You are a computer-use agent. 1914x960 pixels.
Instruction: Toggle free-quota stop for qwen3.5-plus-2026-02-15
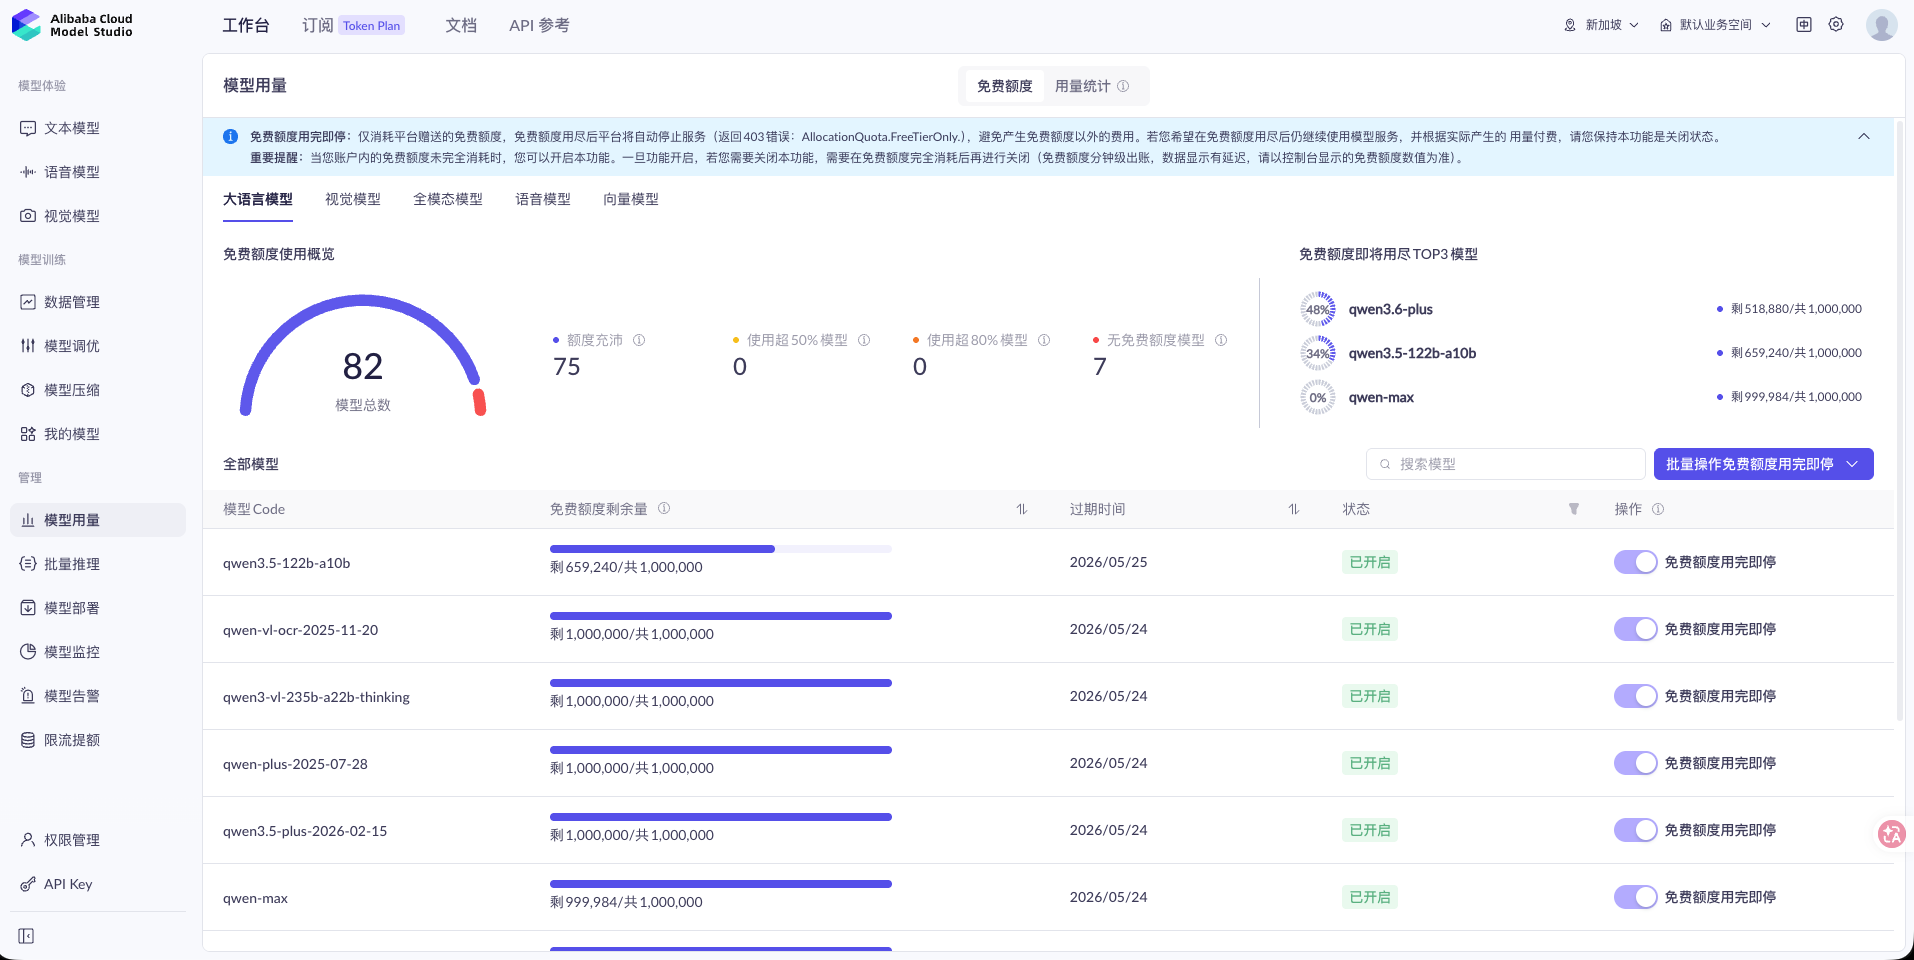click(1635, 830)
